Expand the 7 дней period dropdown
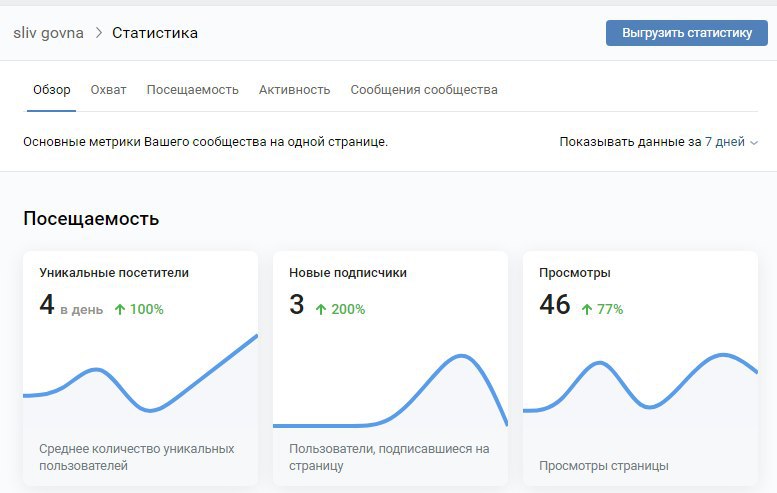The width and height of the screenshot is (777, 493). coord(731,142)
